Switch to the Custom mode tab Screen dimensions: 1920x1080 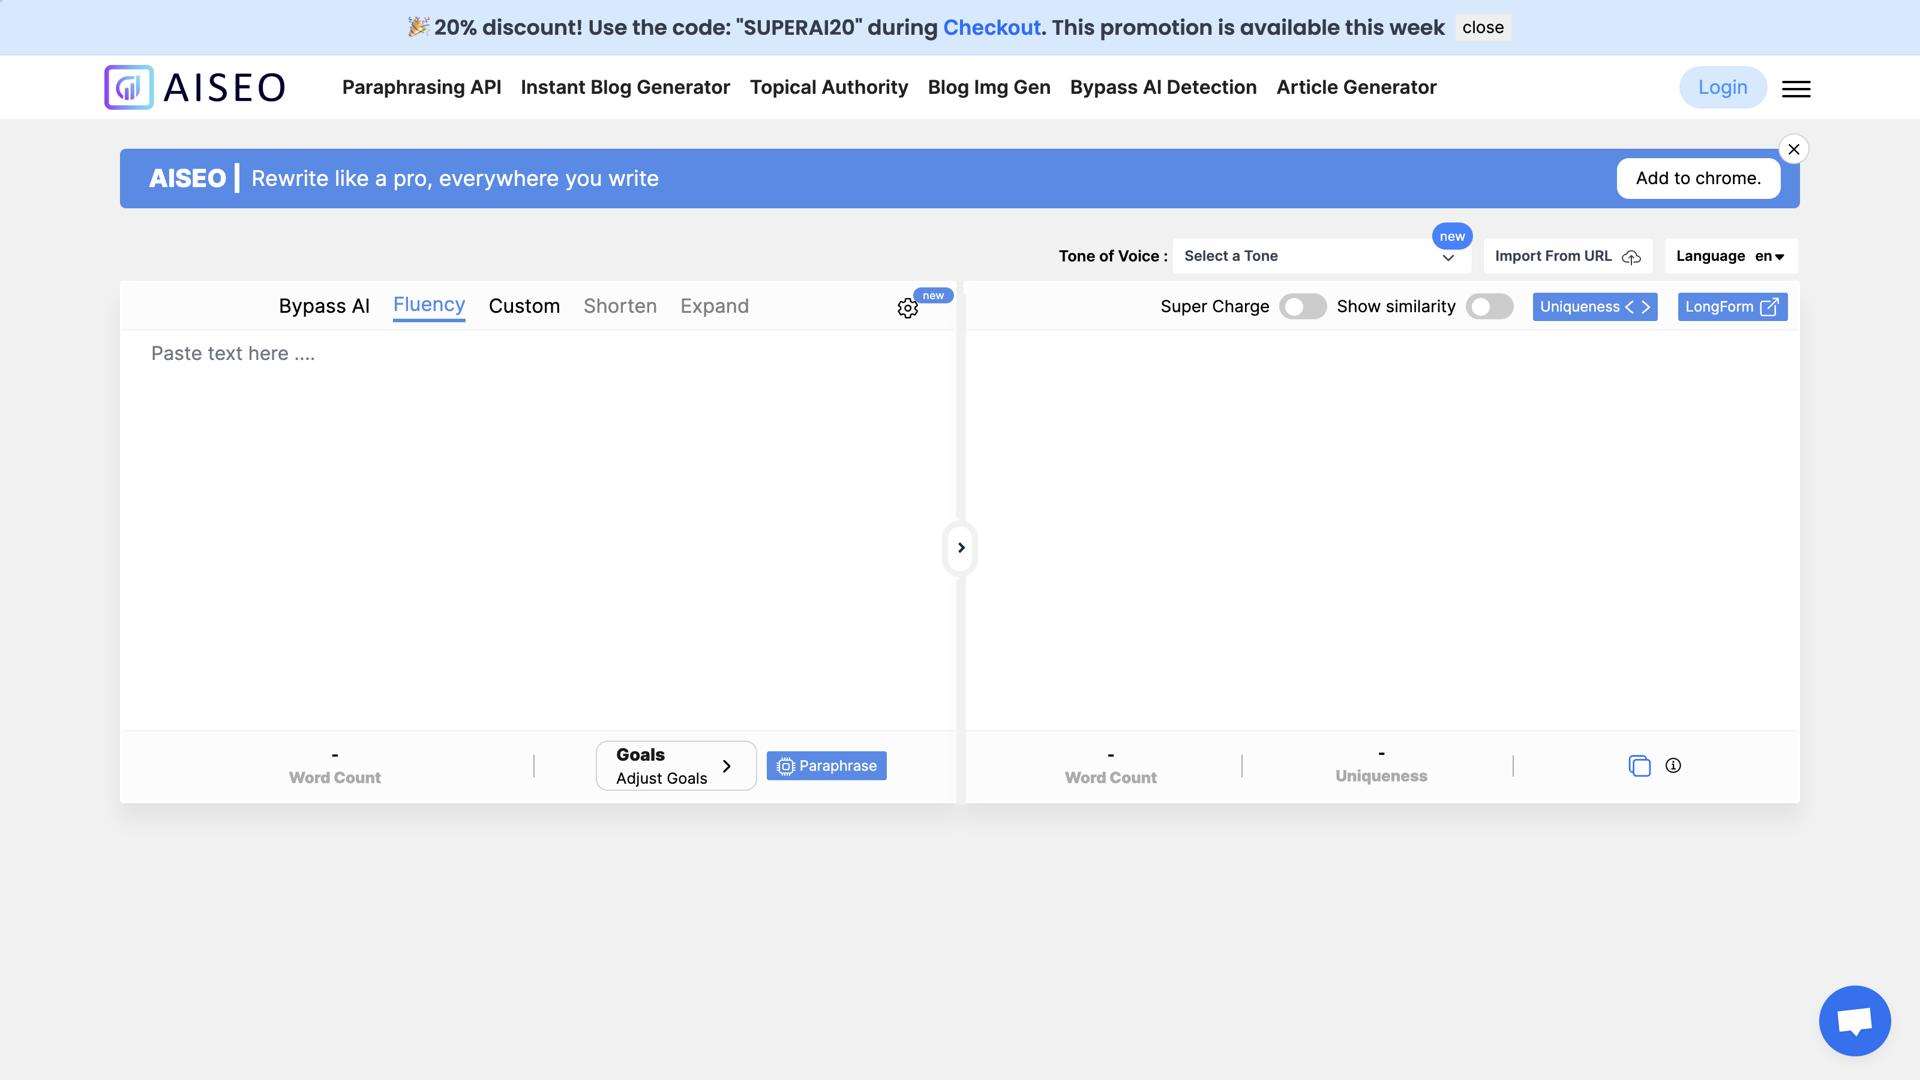524,306
